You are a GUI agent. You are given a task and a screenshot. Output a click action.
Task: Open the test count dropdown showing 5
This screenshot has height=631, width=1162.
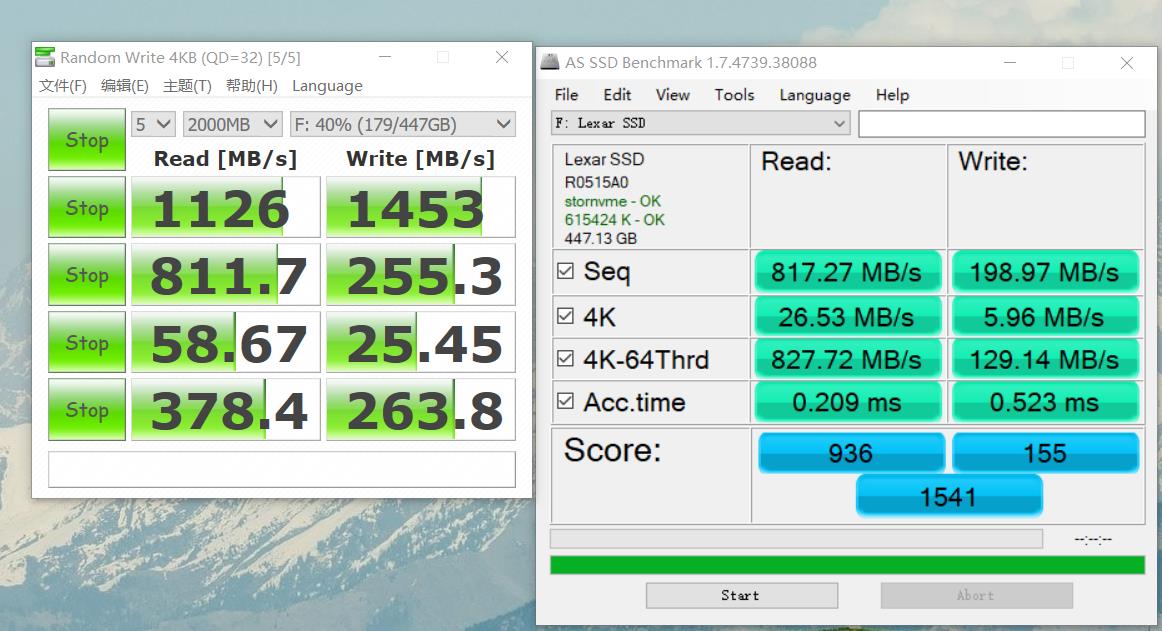click(x=153, y=124)
